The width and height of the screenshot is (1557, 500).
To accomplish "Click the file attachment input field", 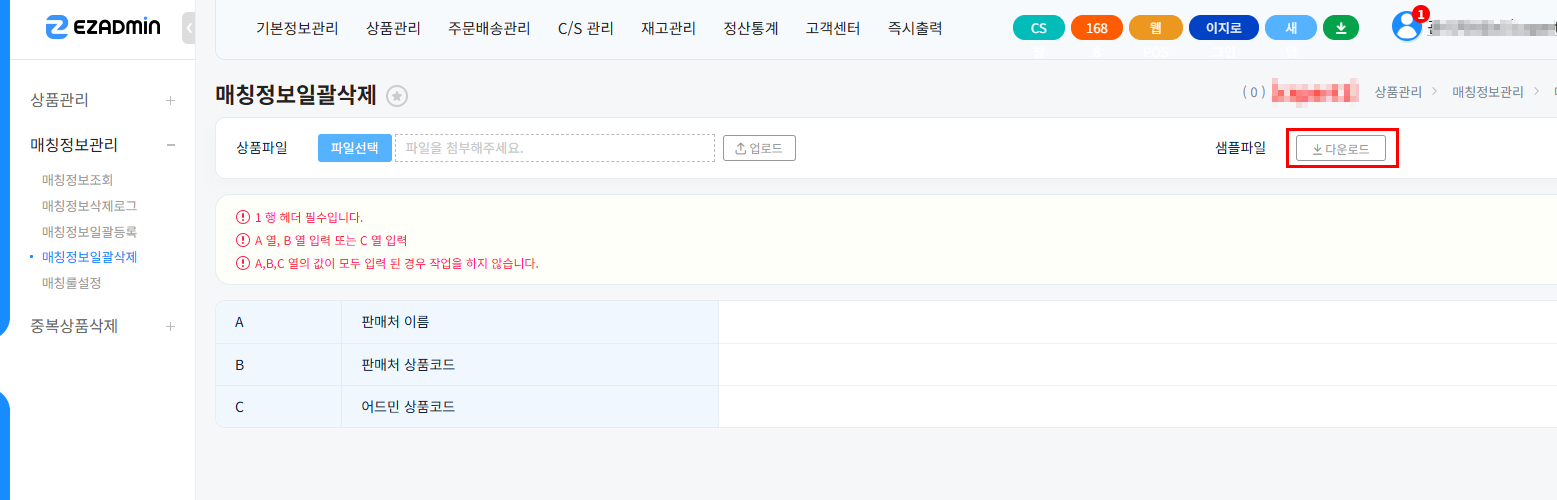I will click(x=555, y=148).
